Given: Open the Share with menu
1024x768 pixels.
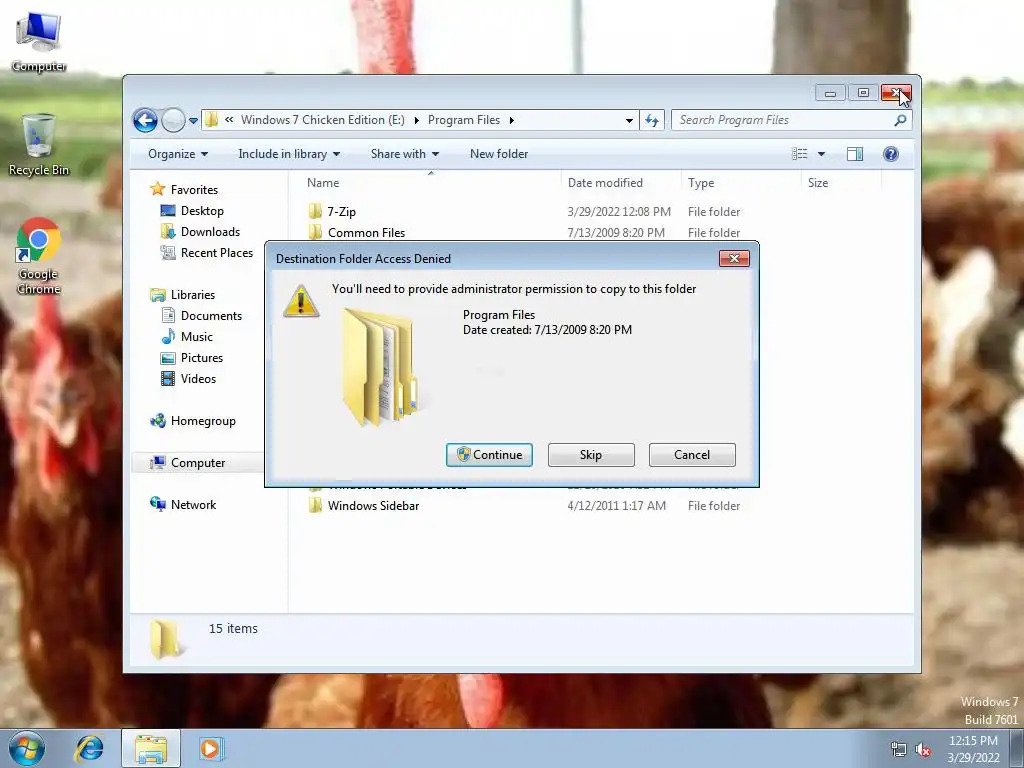Looking at the screenshot, I should (x=404, y=154).
